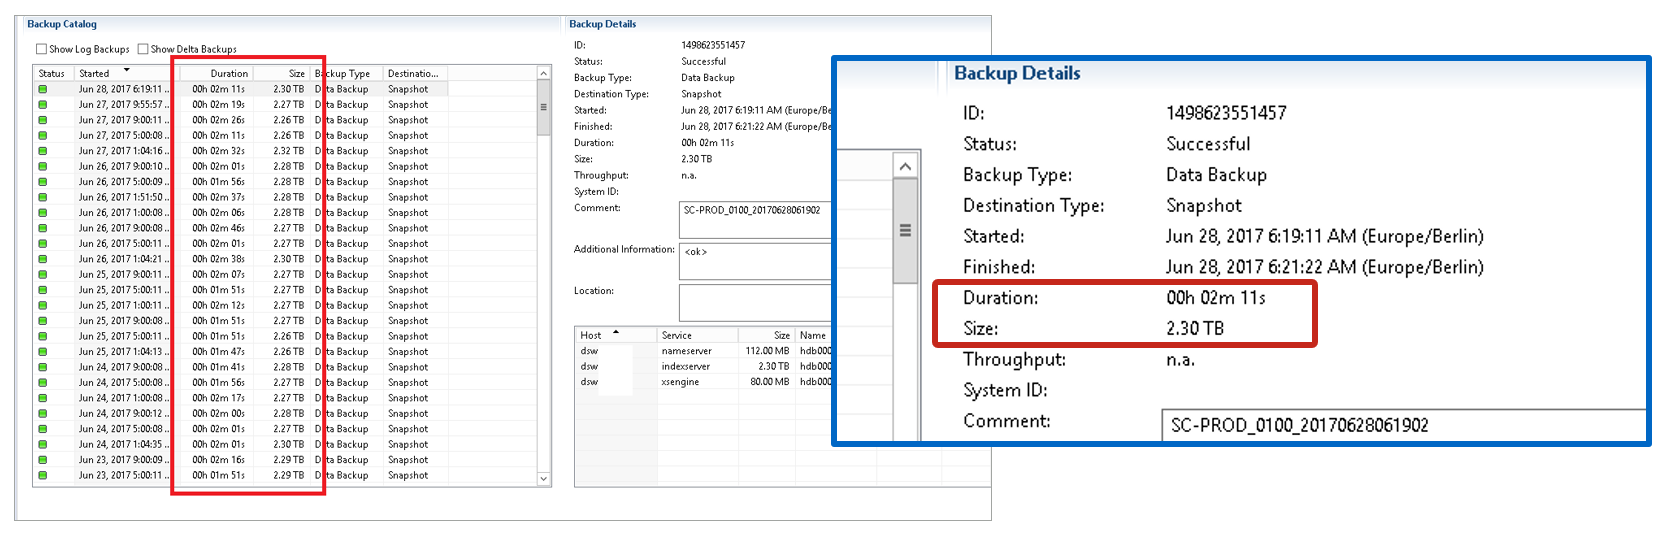Image resolution: width=1666 pixels, height=535 pixels.
Task: Click status icon of Jun 24, 2017 9:00:12 backup
Action: (x=43, y=413)
